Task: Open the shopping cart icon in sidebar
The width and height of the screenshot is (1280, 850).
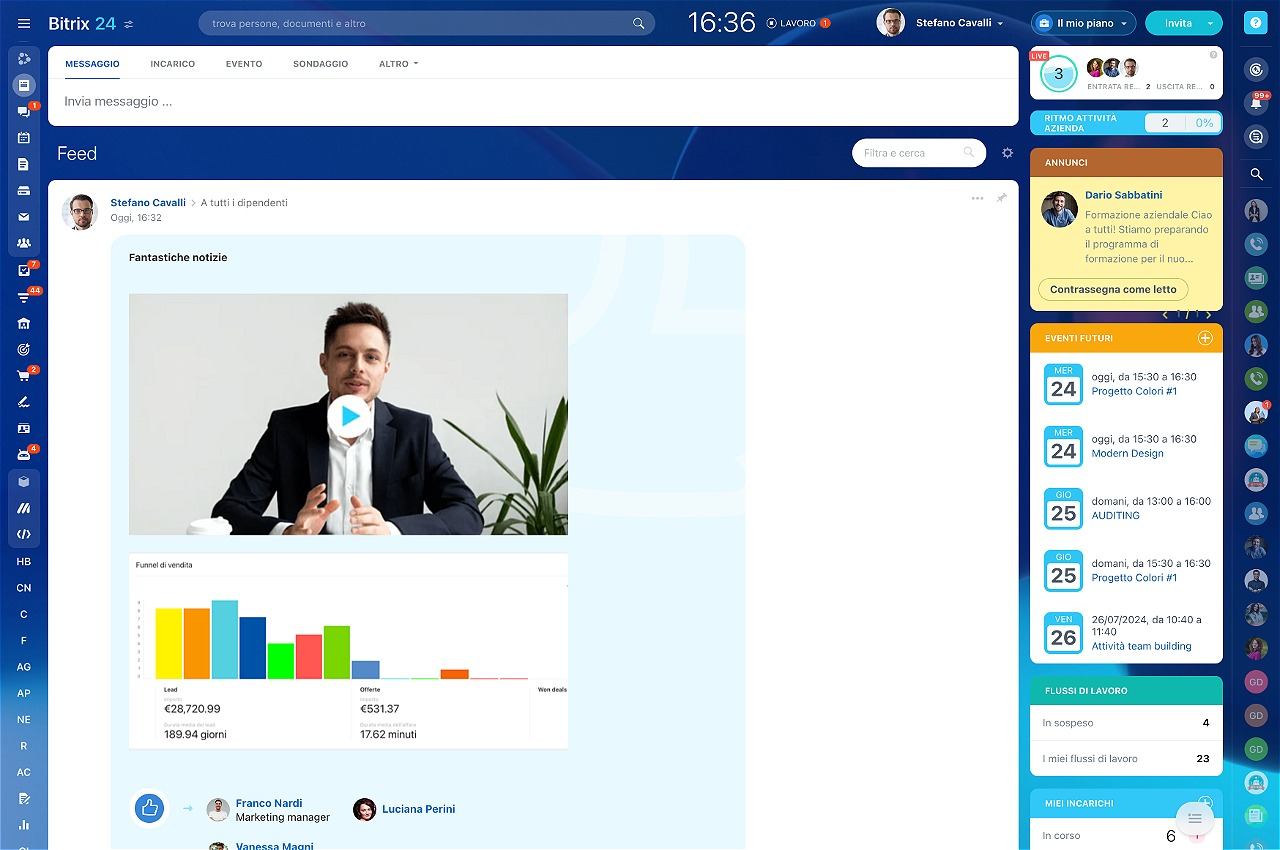Action: [x=24, y=376]
